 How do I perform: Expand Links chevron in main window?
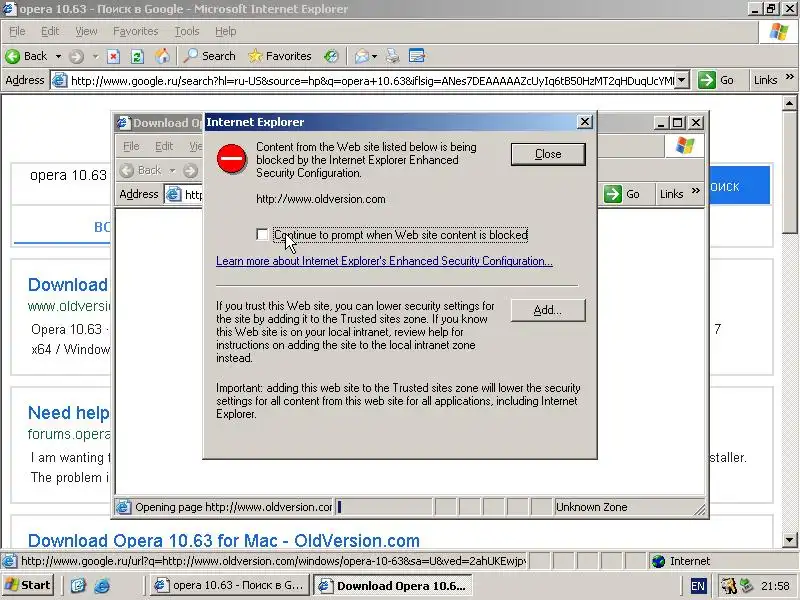[x=790, y=77]
